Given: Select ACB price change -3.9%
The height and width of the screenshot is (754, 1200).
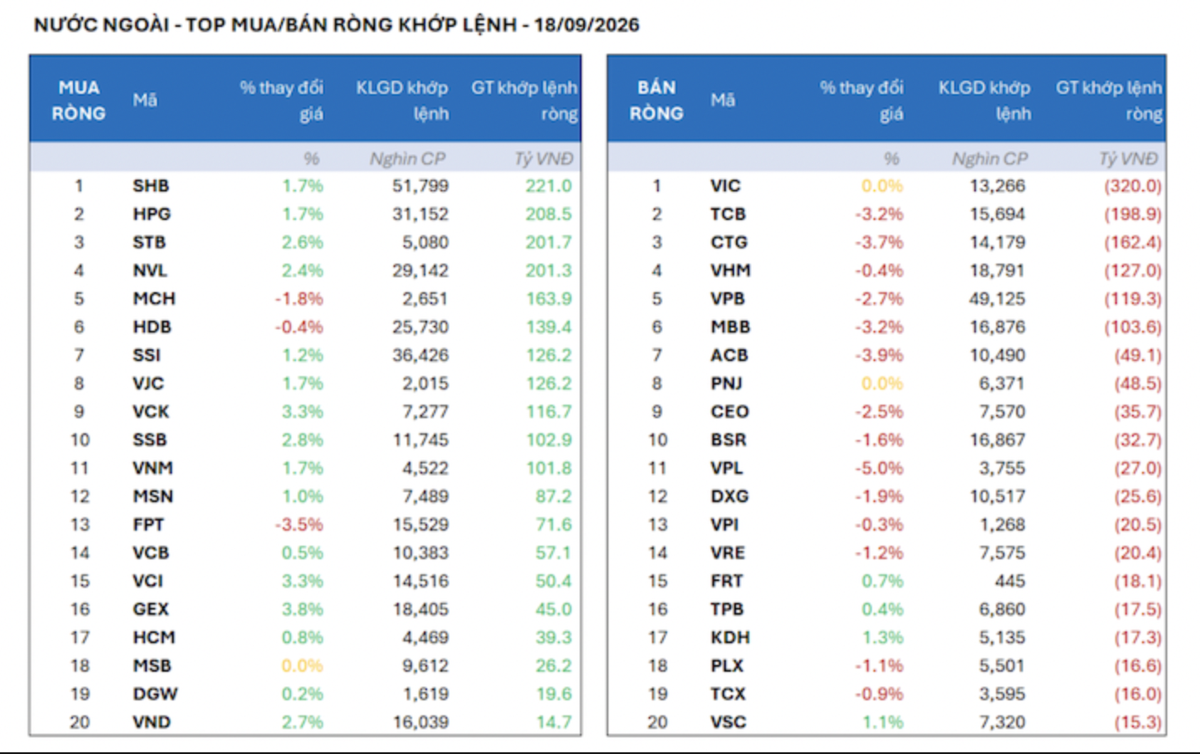Looking at the screenshot, I should click(x=880, y=355).
